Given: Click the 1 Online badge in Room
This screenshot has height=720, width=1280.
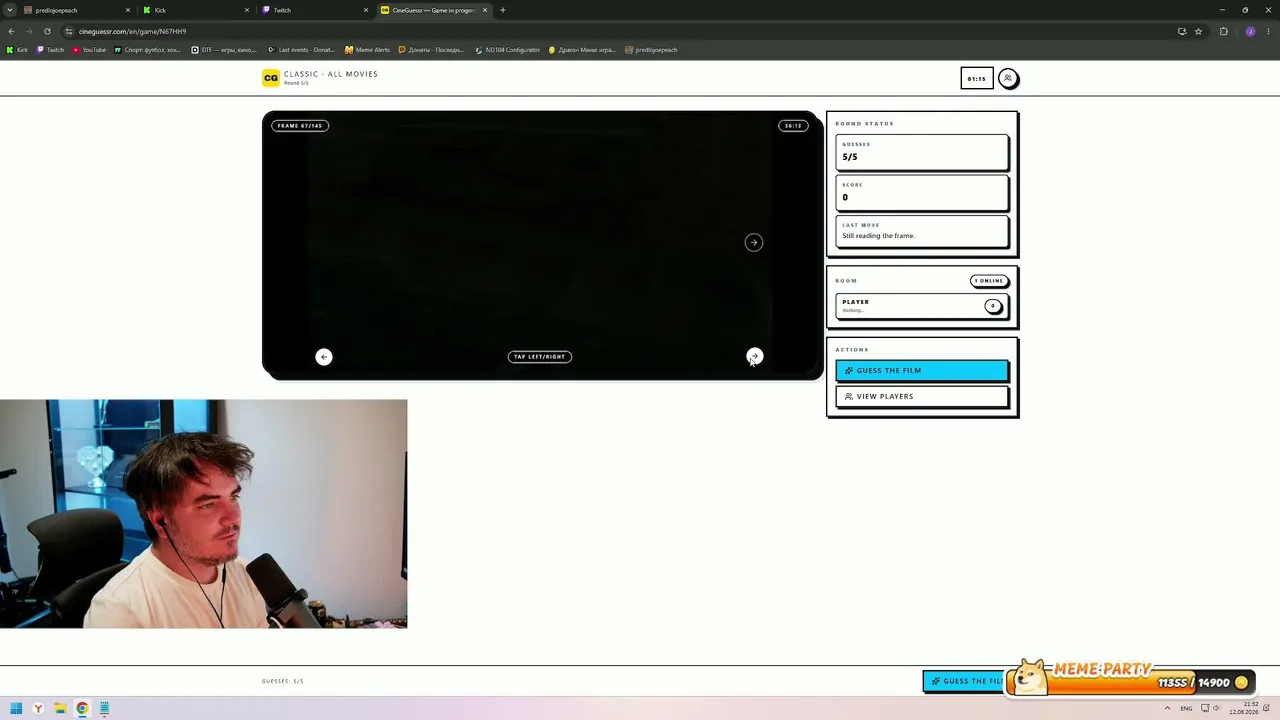Looking at the screenshot, I should point(988,281).
